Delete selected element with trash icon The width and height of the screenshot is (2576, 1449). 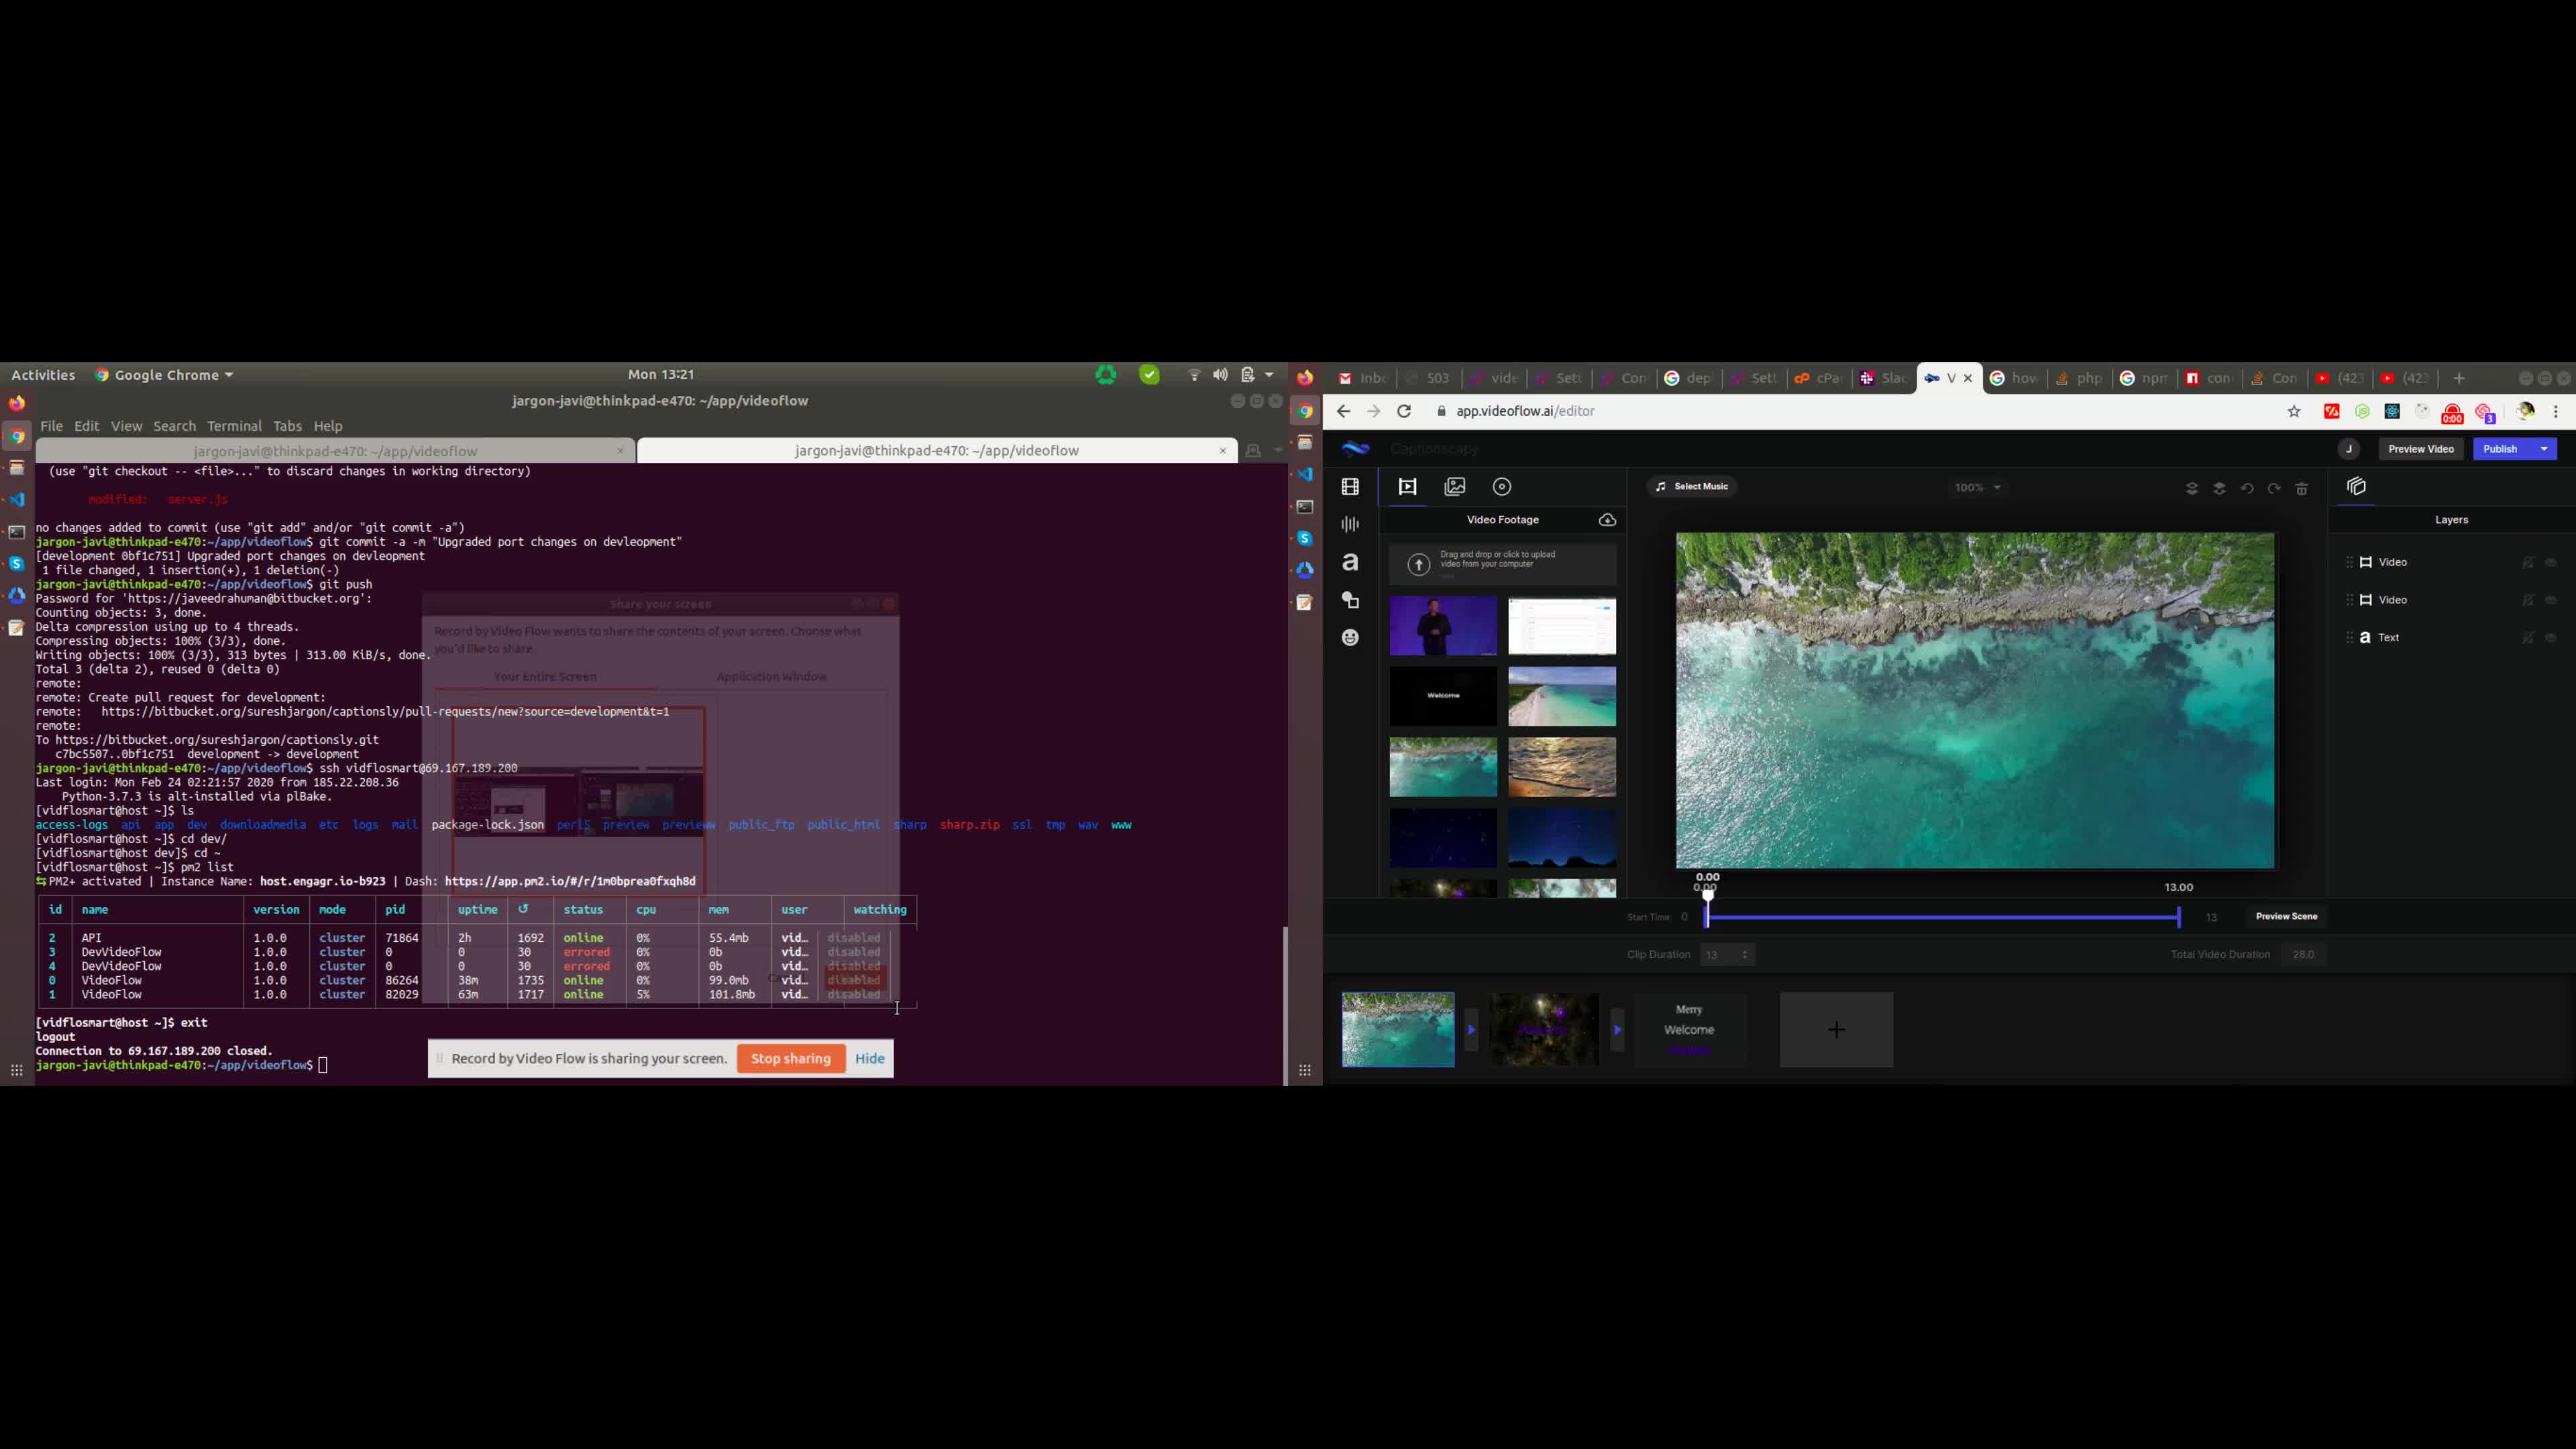point(2301,488)
